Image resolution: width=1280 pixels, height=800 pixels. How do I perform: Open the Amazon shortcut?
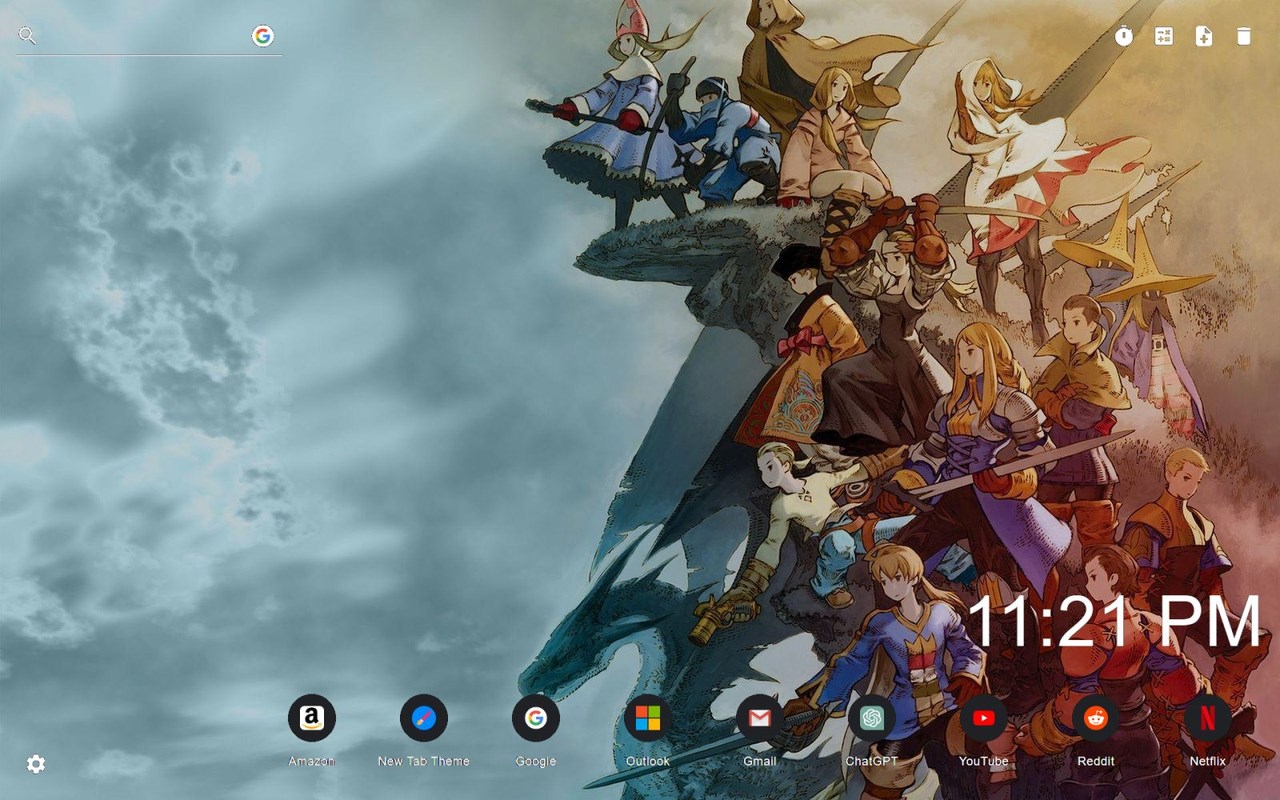coord(312,718)
